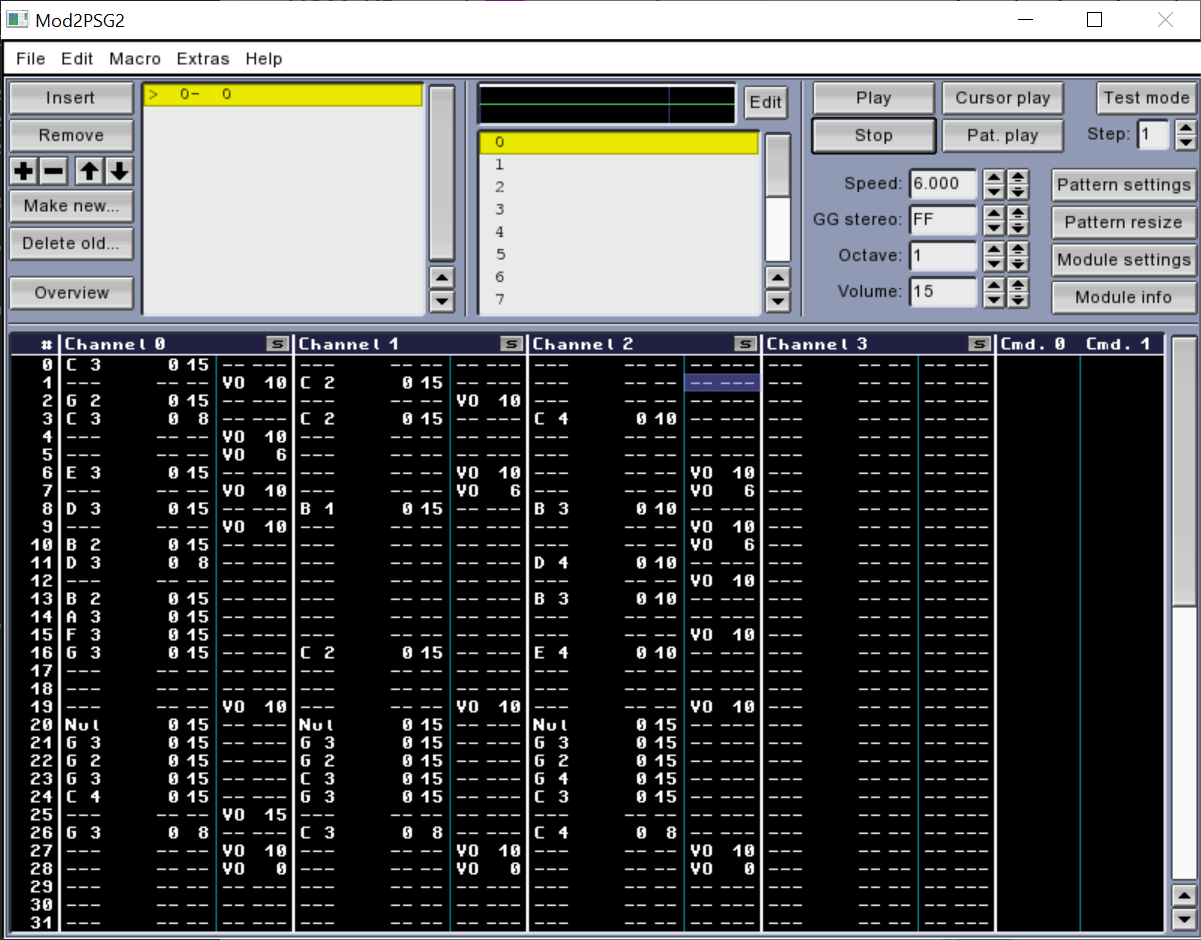Viewport: 1201px width, 940px height.
Task: Open Pattern settings
Action: tap(1124, 185)
